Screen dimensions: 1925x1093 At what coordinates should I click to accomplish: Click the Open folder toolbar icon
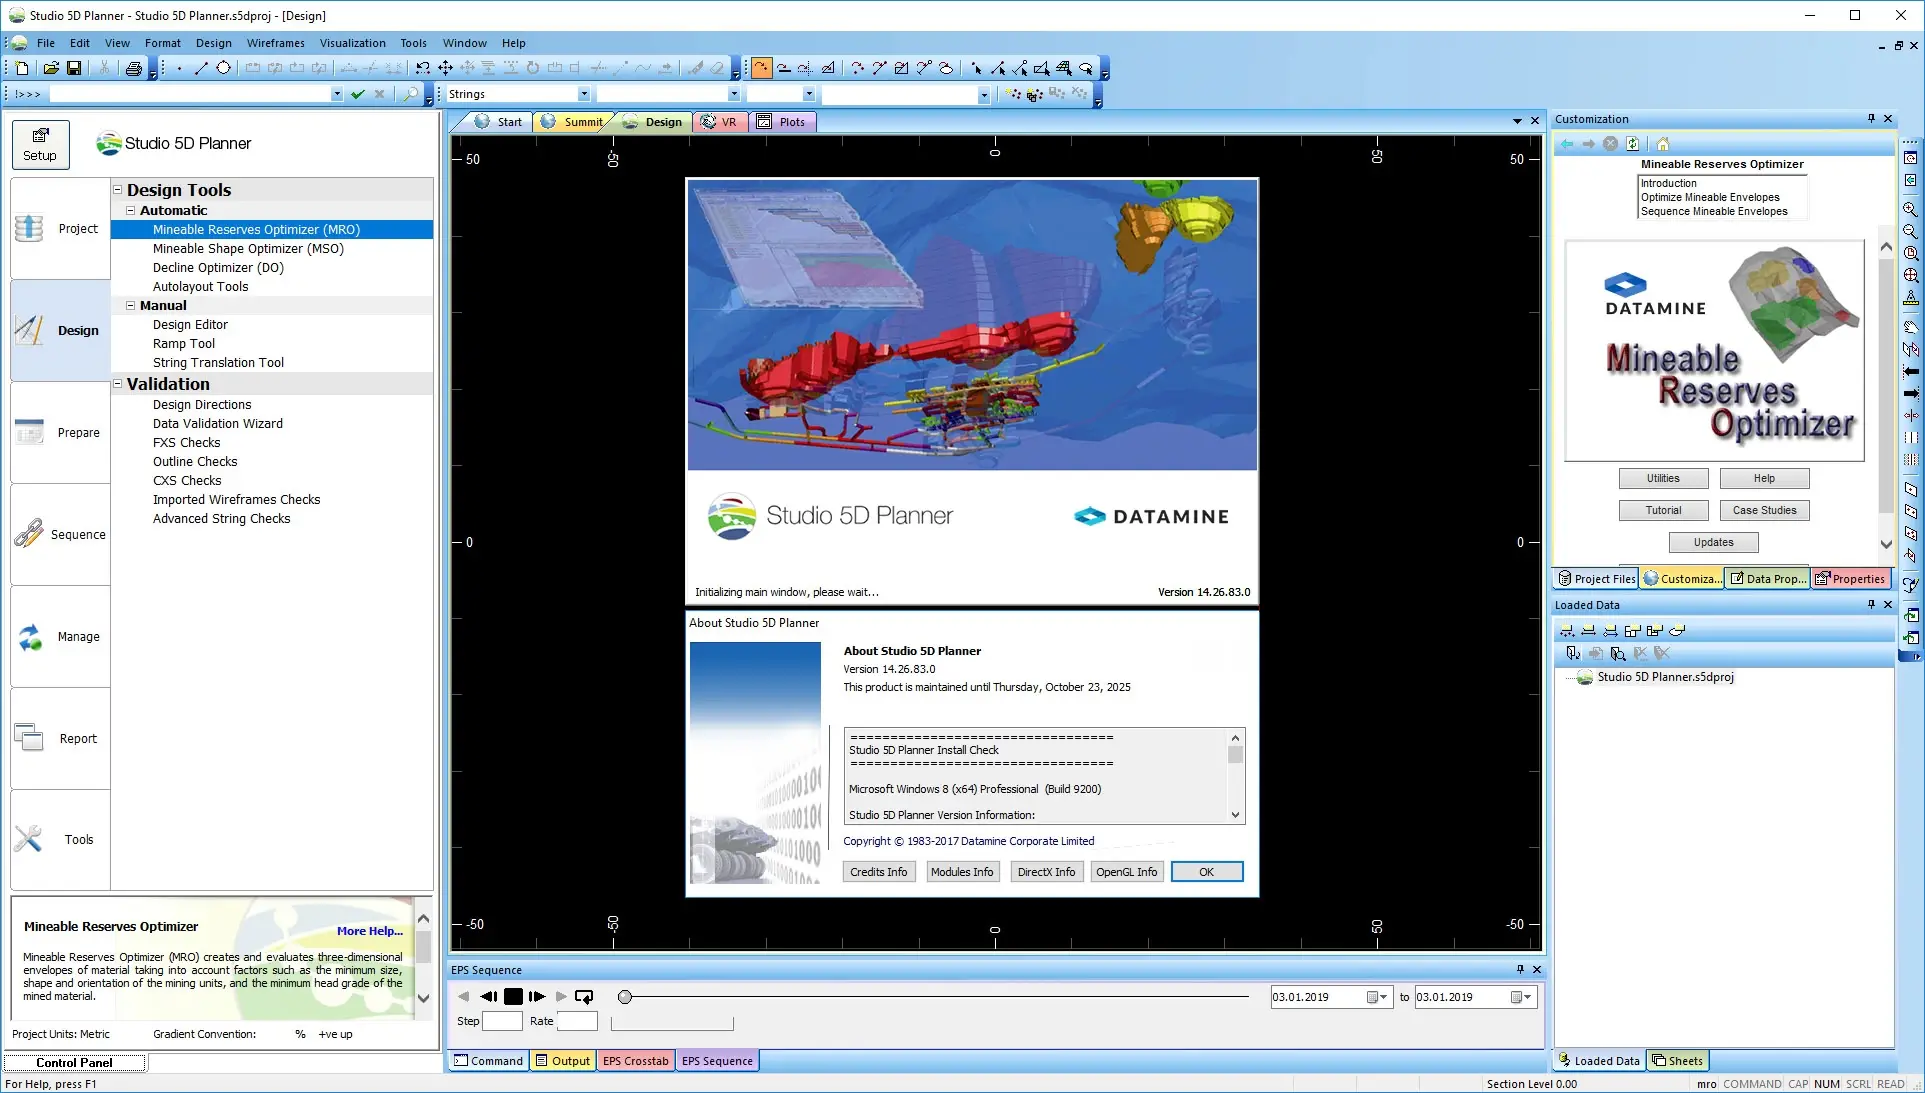click(x=51, y=68)
